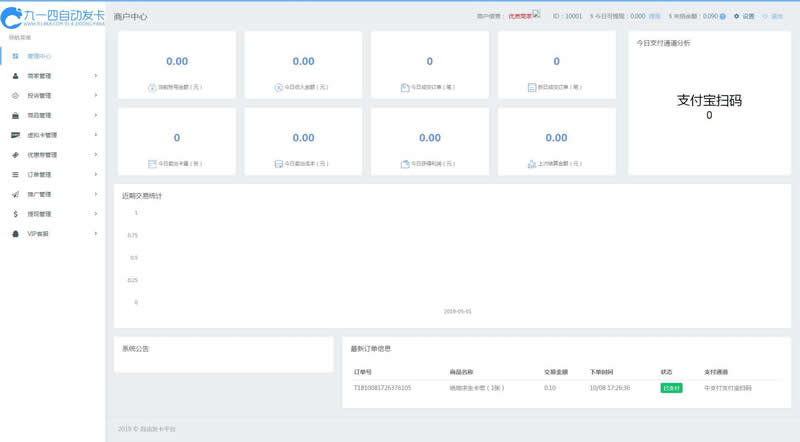Screen dimensions: 800x442
Task: Expand the 商家管理 submenu arrow
Action: [x=95, y=76]
